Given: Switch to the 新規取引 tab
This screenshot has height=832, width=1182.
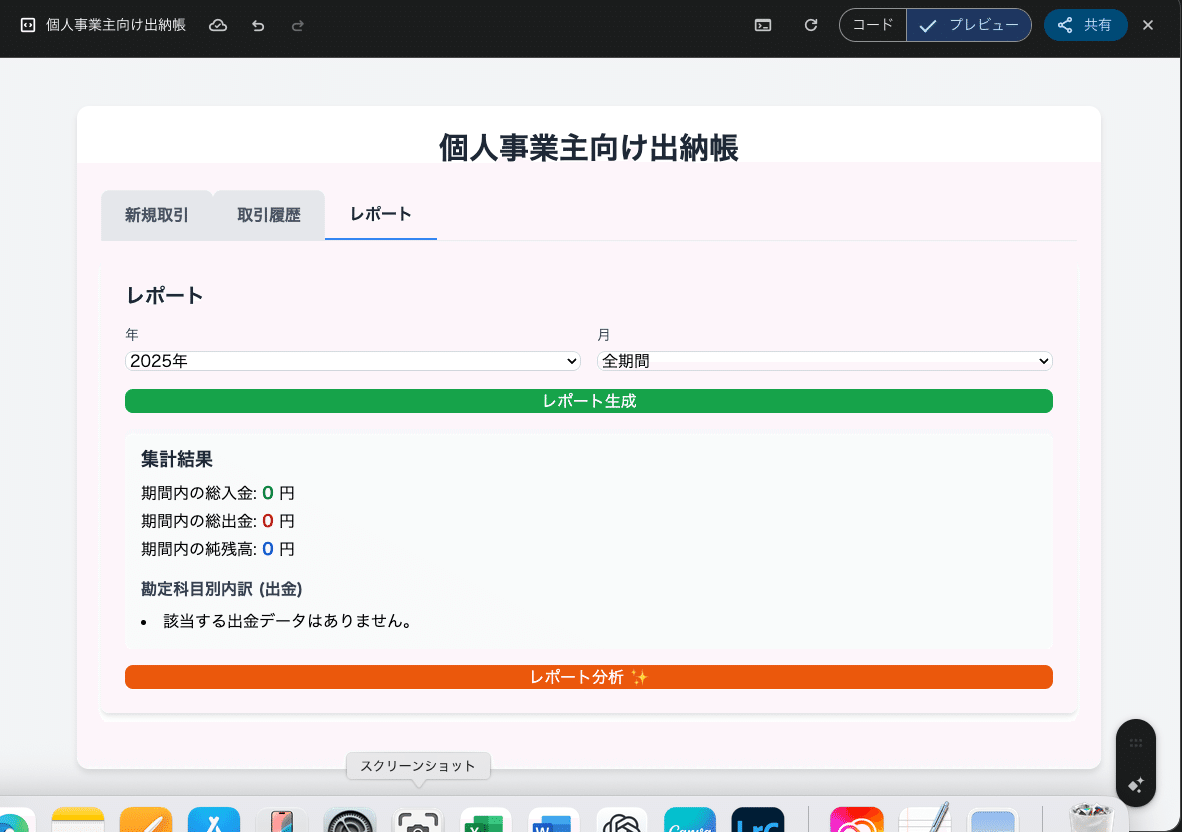Looking at the screenshot, I should 157,214.
